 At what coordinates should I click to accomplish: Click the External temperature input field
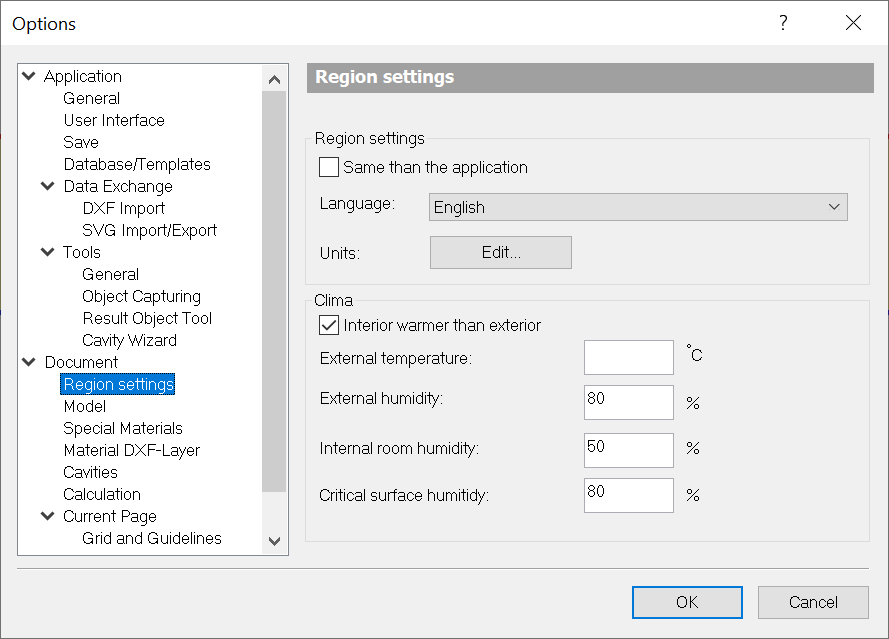click(x=629, y=357)
